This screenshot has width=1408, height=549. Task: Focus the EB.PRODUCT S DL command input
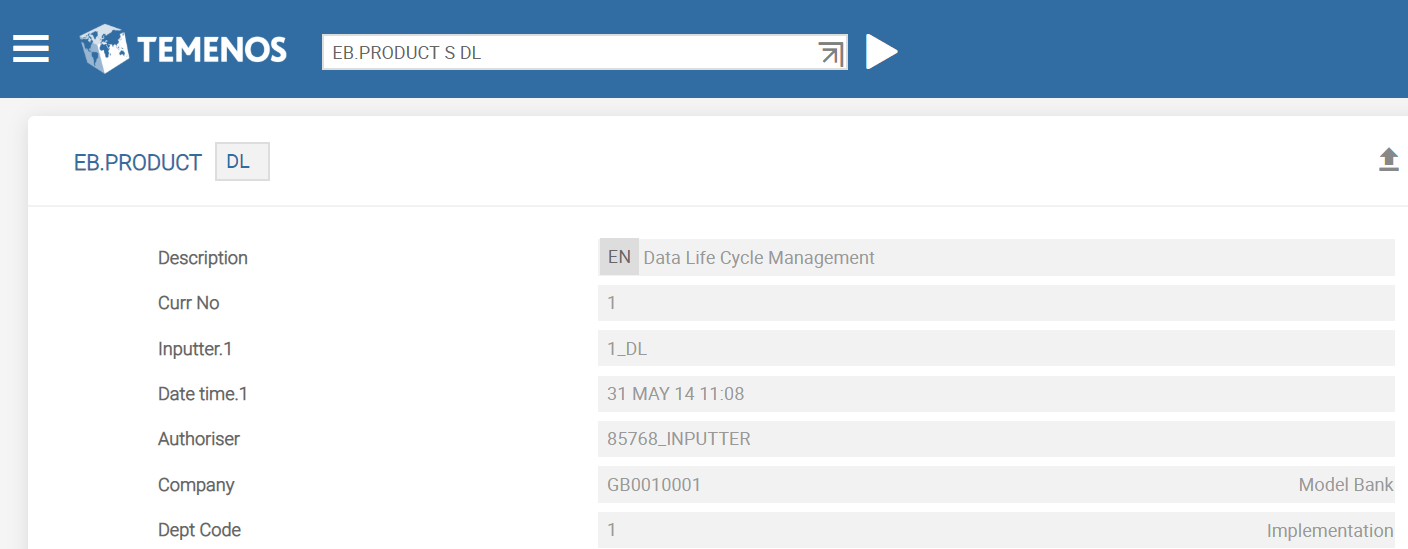pos(570,53)
